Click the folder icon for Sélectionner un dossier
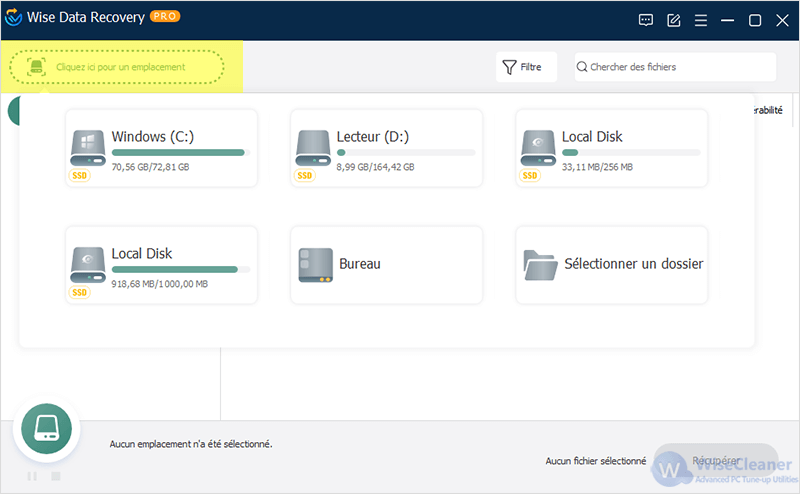800x494 pixels. click(540, 265)
